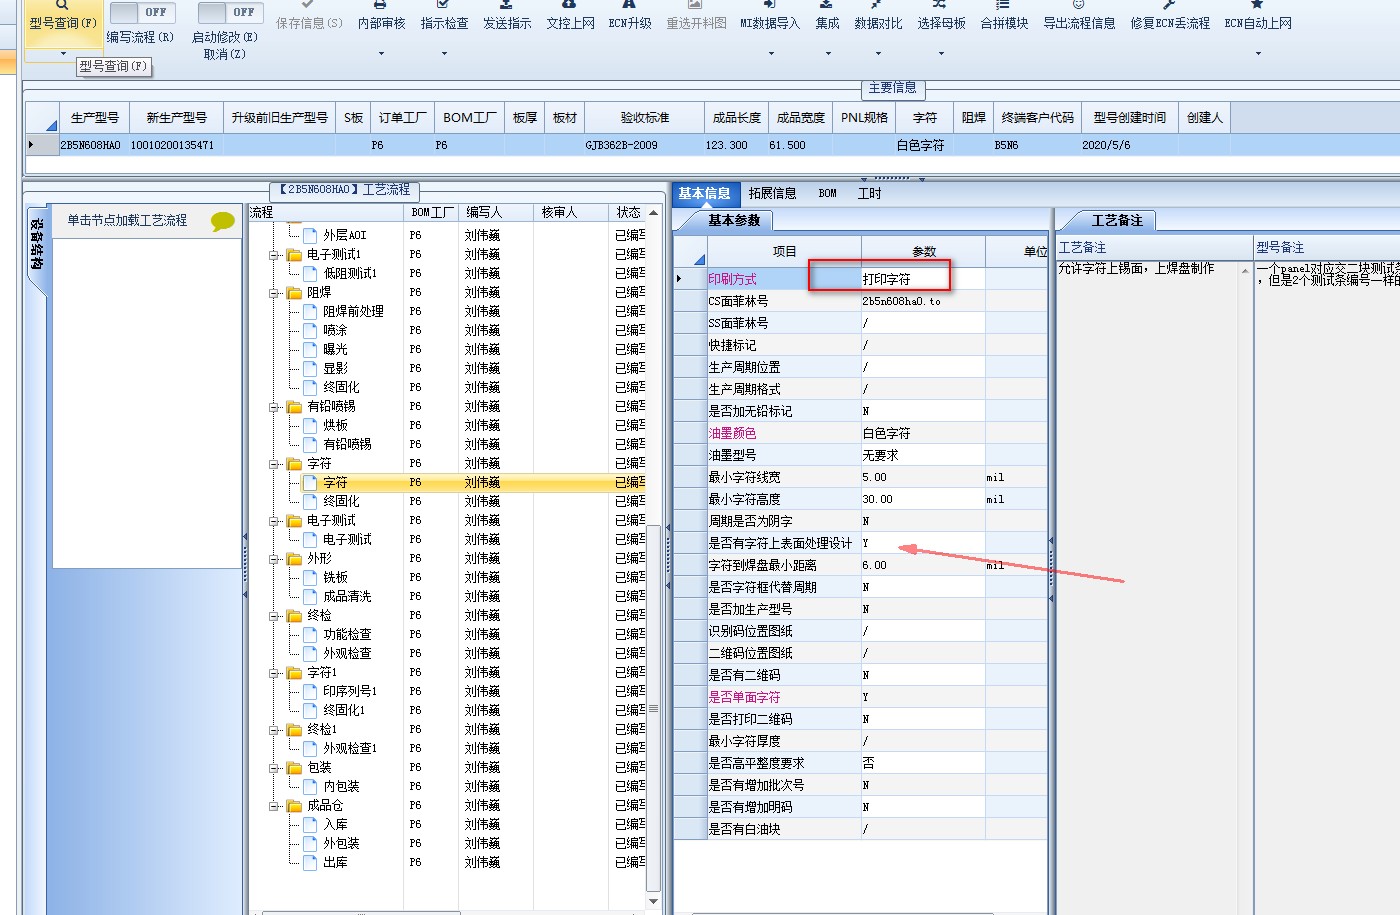Select the 外层AOI document icon
This screenshot has width=1400, height=915.
310,235
